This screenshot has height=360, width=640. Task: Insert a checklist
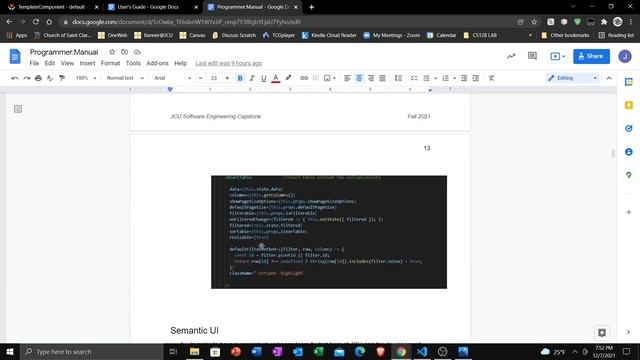(414, 78)
